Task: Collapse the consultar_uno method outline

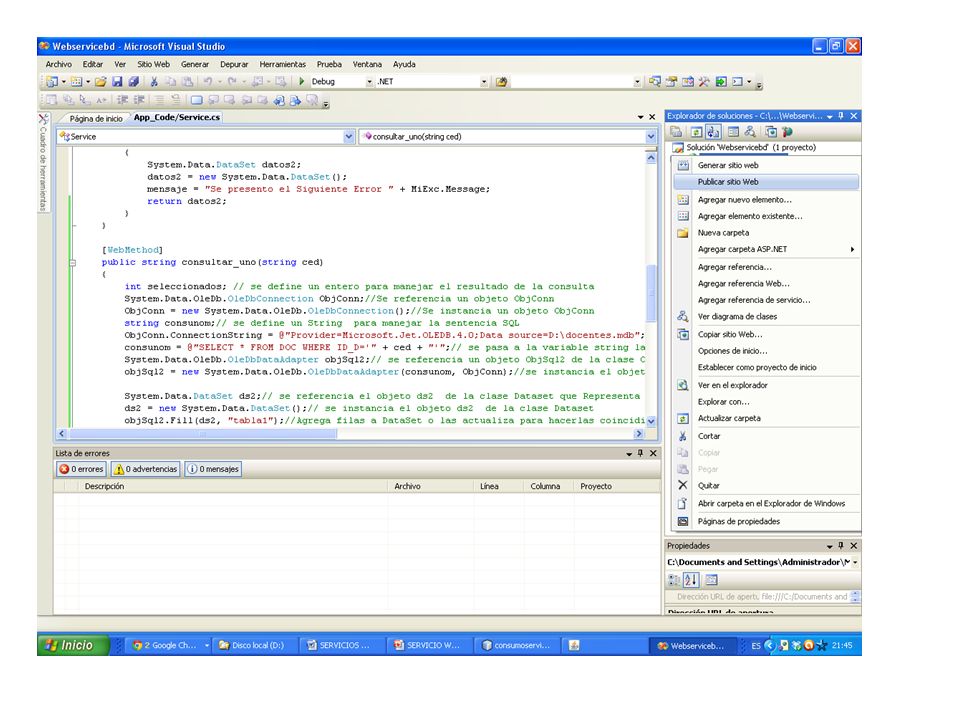Action: click(x=72, y=263)
